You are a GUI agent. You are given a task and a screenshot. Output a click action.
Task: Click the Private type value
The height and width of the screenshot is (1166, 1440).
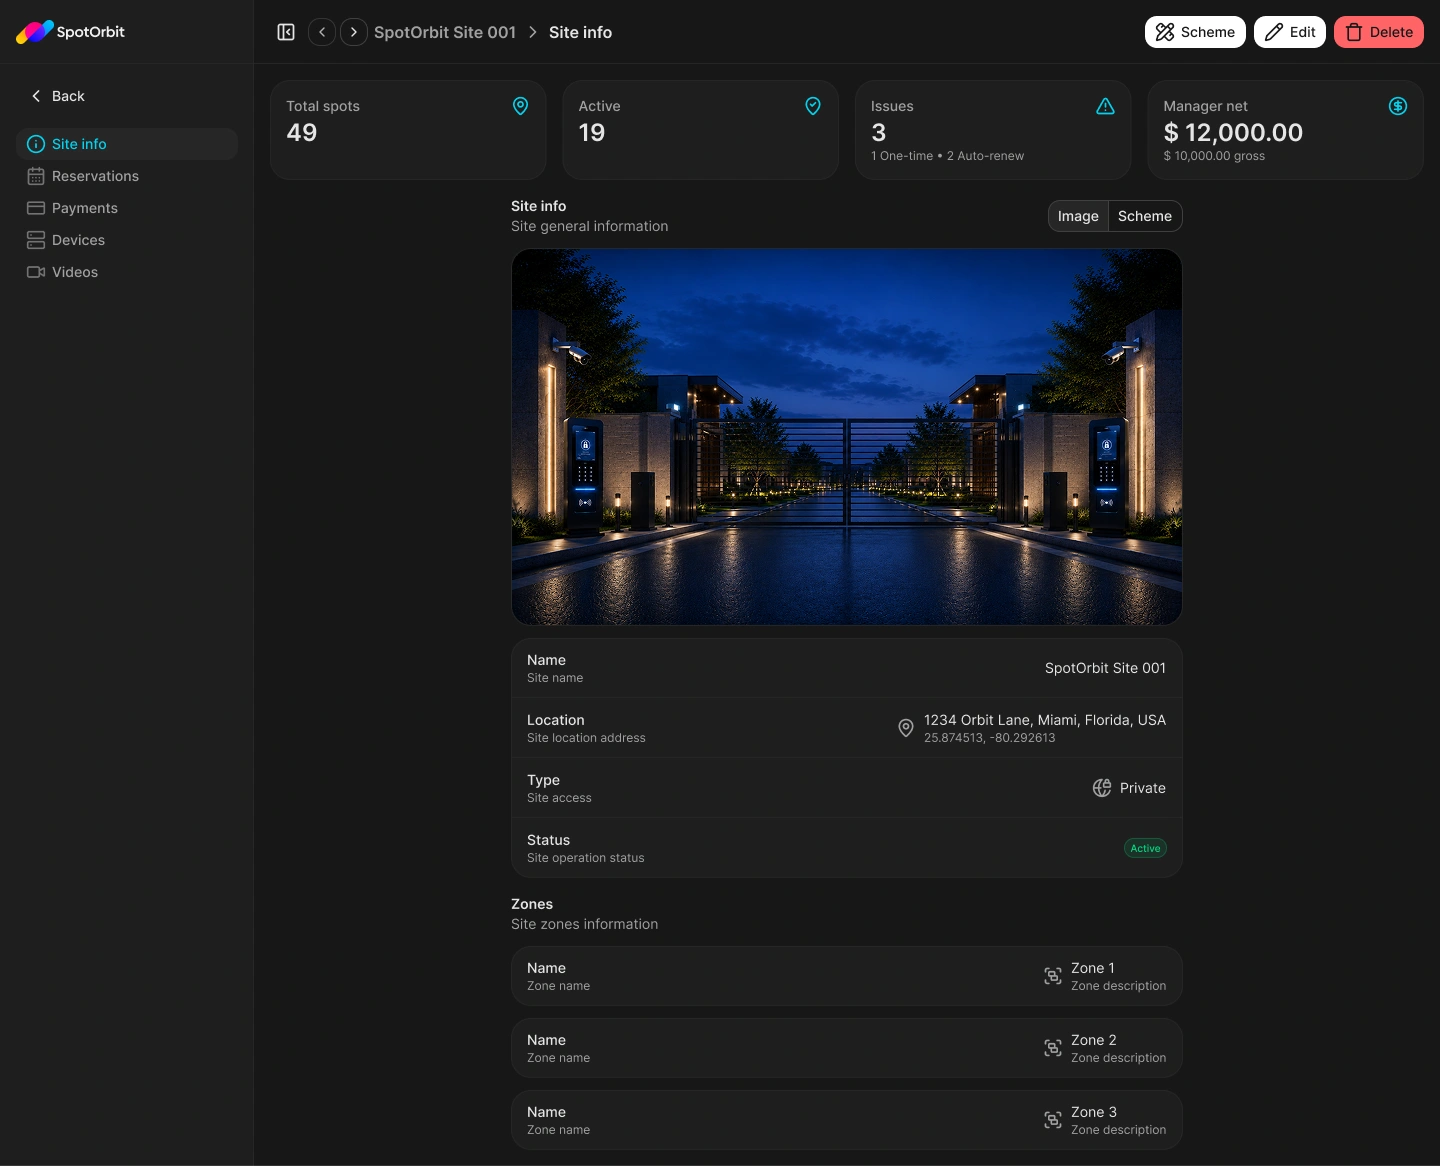[1143, 788]
